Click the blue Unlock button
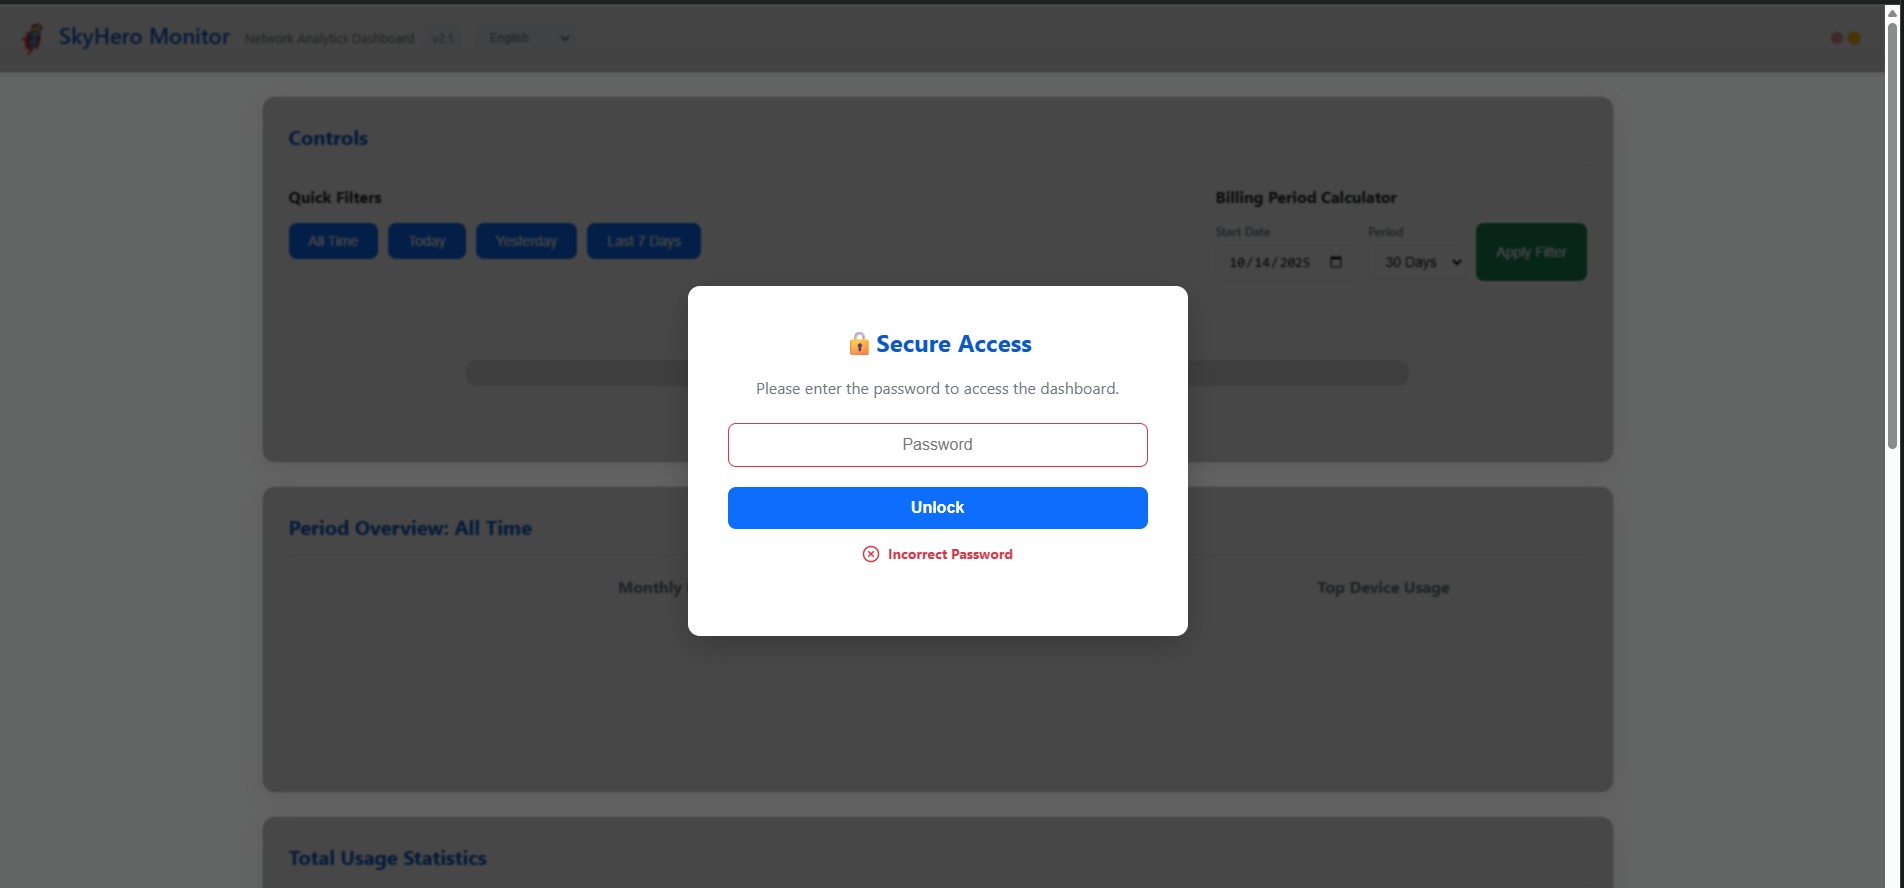Viewport: 1904px width, 888px height. coord(937,508)
